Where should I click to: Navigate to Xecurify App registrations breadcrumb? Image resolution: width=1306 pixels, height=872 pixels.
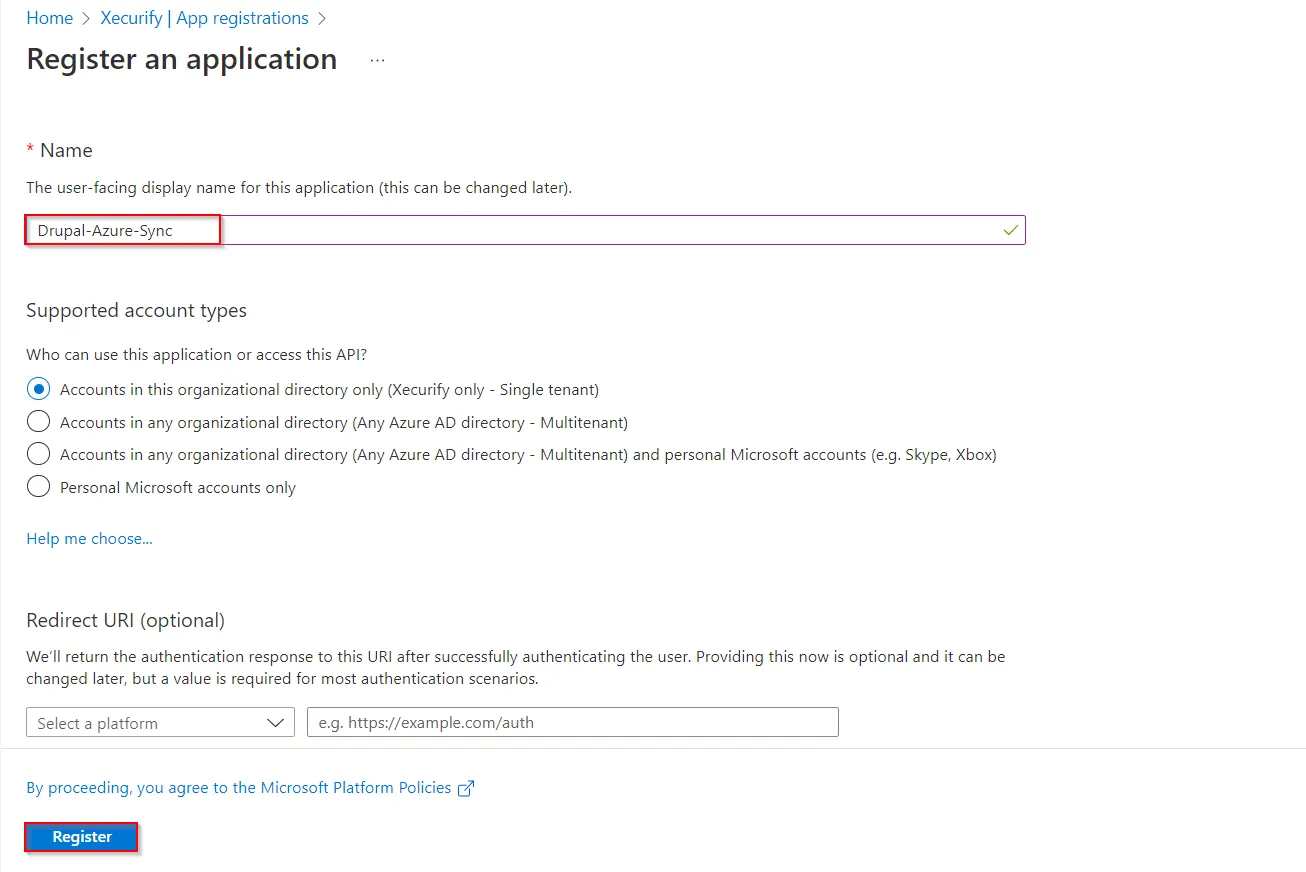click(204, 18)
